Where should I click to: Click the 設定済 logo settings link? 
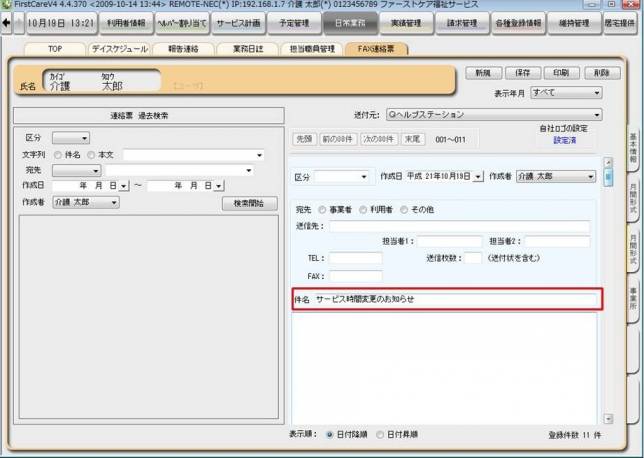pyautogui.click(x=566, y=141)
